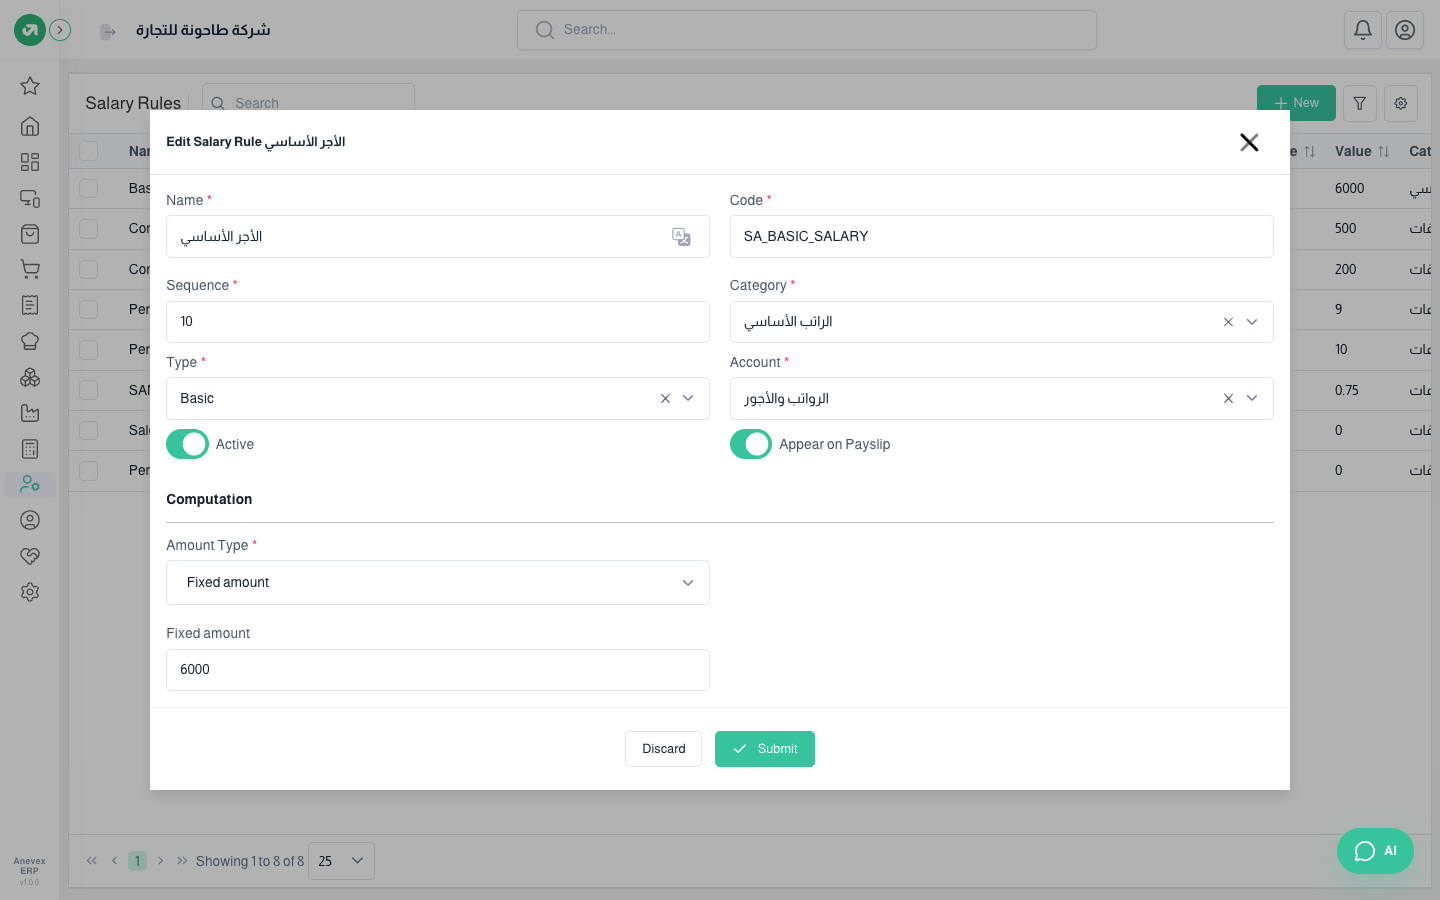Go to the home icon in sidebar

coord(30,126)
